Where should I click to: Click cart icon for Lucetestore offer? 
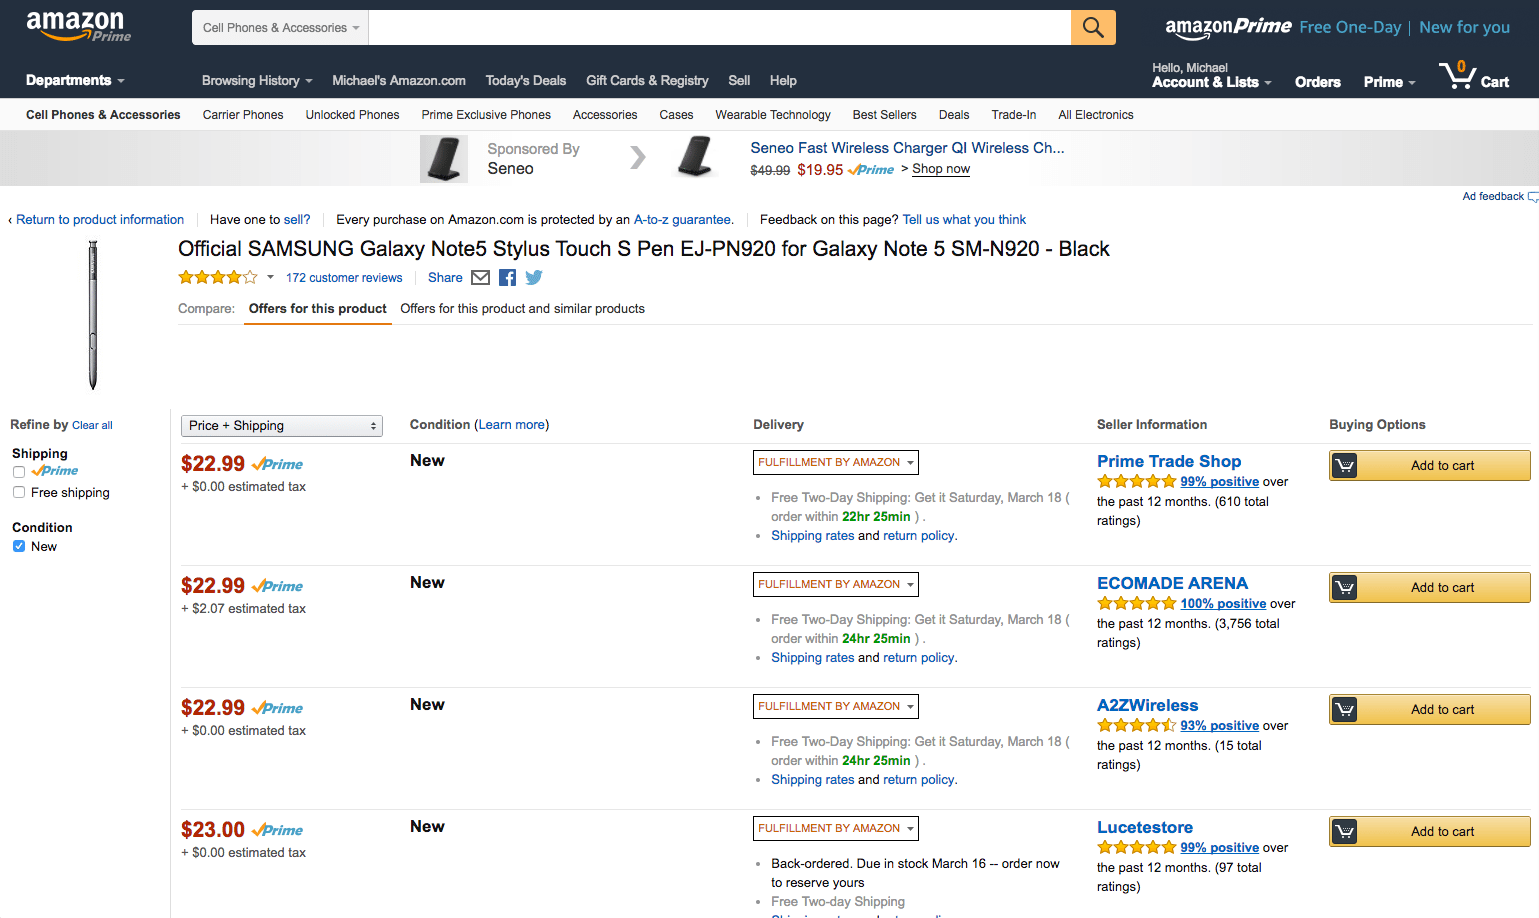(1345, 832)
